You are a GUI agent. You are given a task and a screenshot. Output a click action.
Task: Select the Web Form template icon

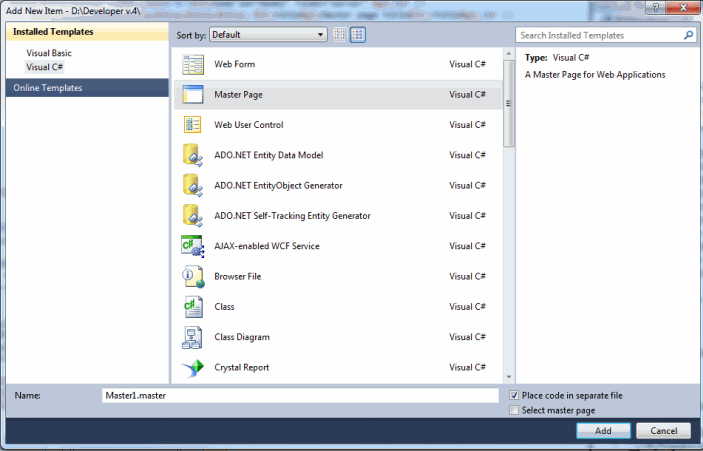193,65
